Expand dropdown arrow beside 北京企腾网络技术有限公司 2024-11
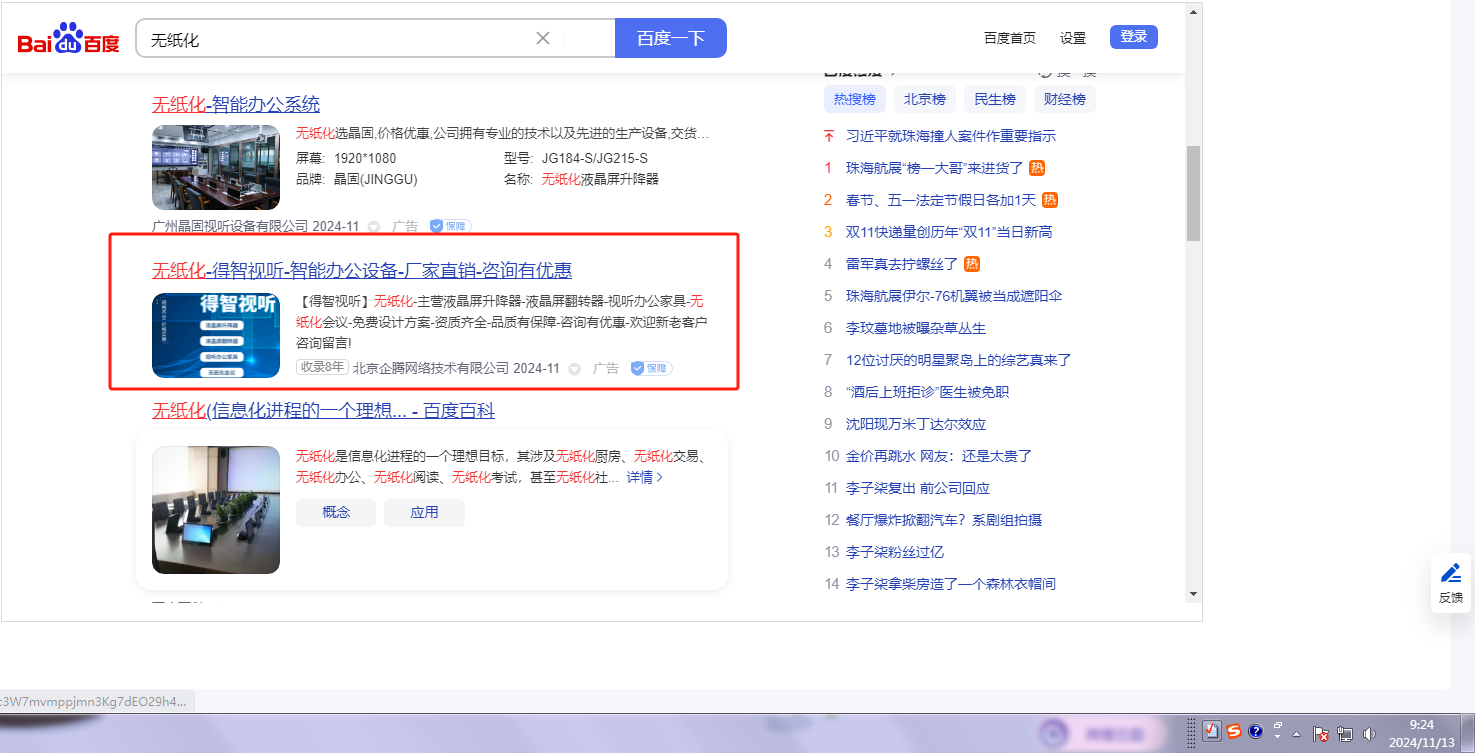 574,368
